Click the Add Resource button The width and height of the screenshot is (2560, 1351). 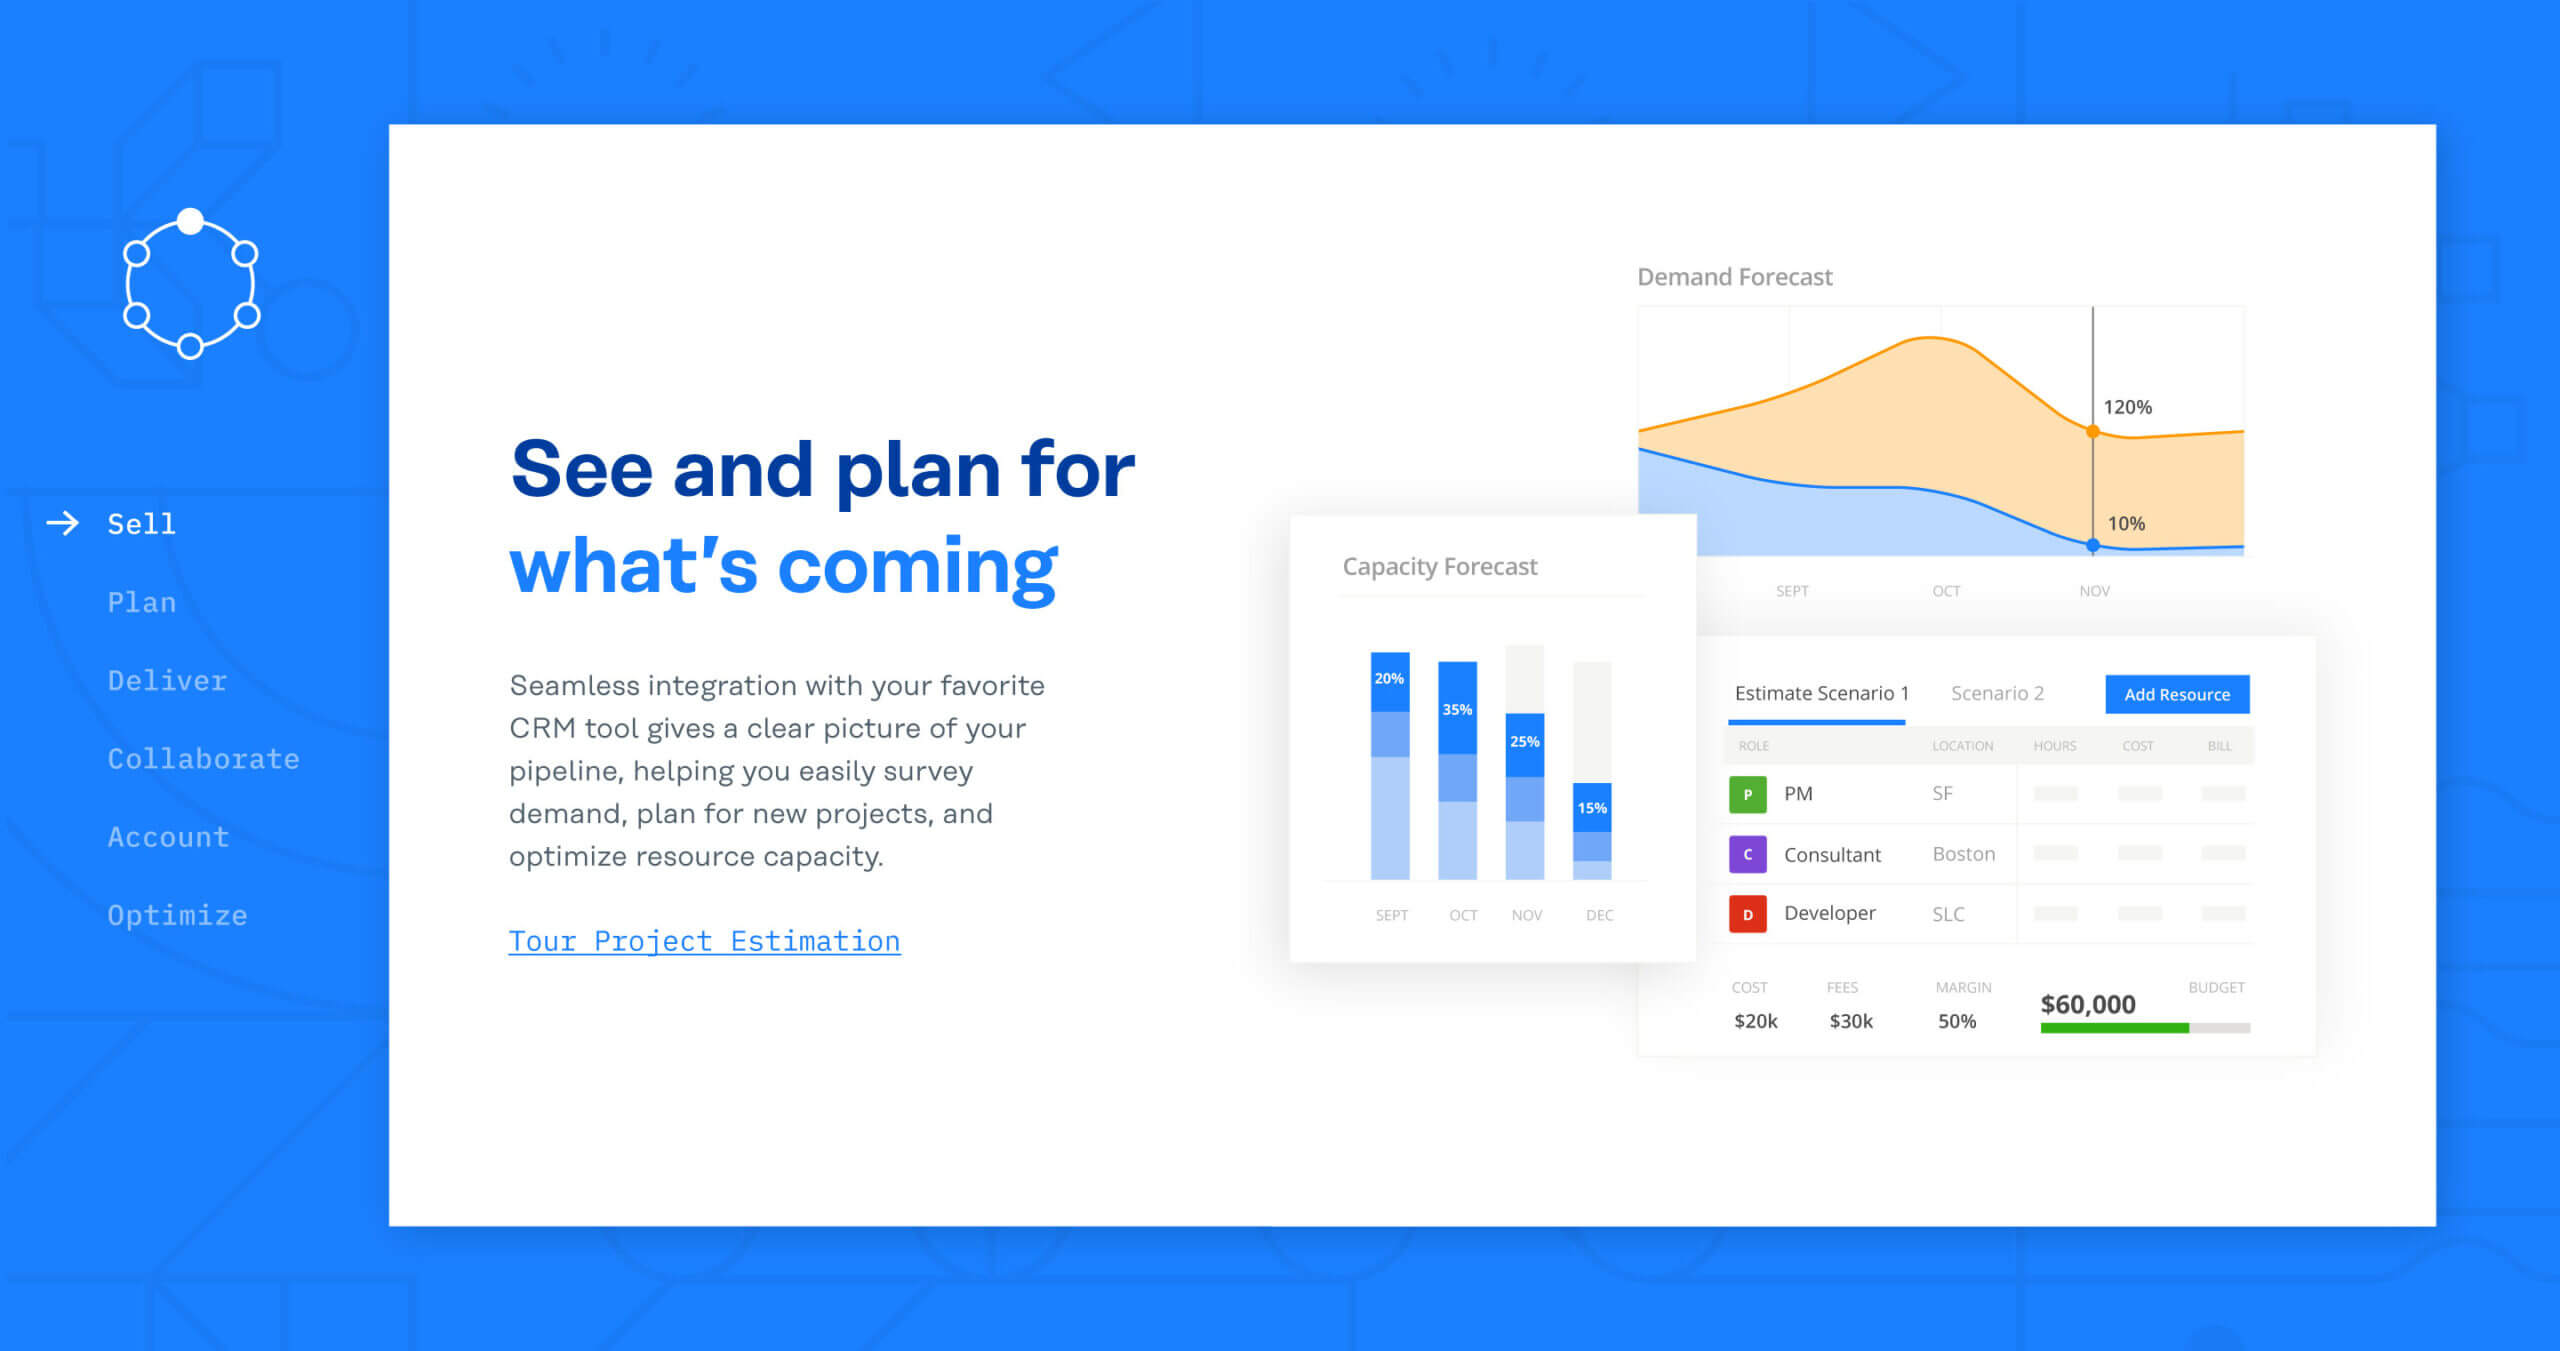[2181, 694]
